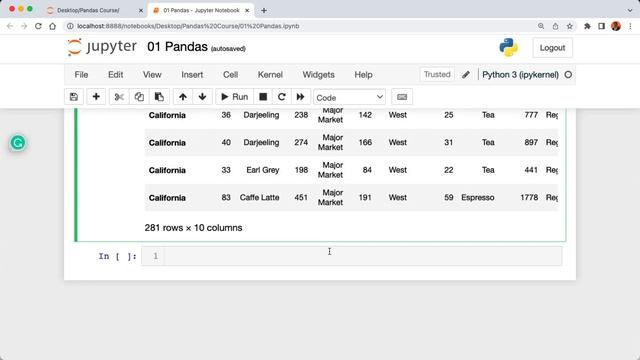Open the Edit menu

click(x=116, y=75)
